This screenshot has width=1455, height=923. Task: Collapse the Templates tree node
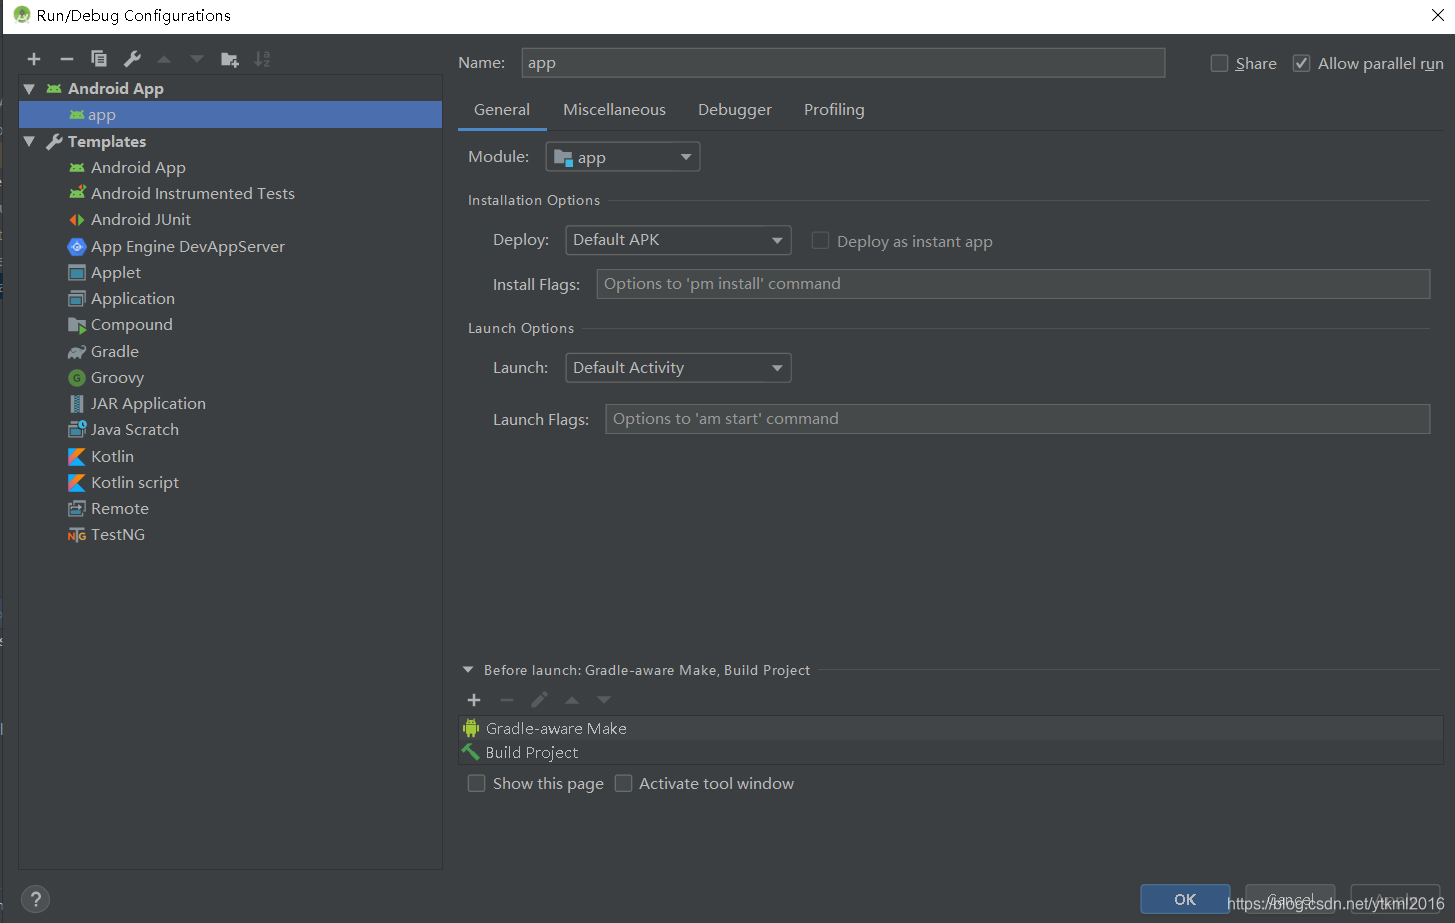(29, 141)
